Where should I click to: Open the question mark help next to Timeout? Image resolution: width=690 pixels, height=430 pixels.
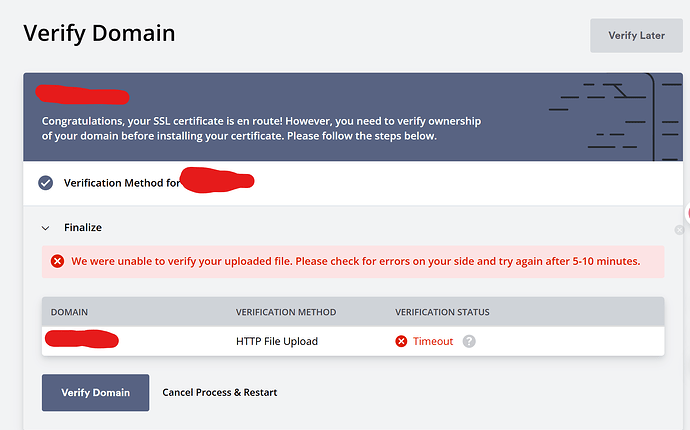(468, 341)
